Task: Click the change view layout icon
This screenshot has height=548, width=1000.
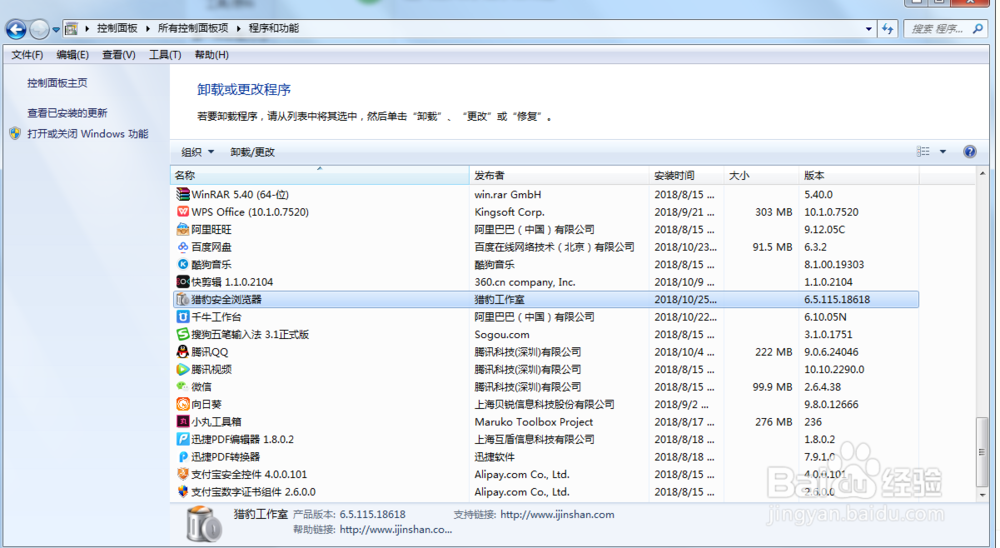Action: [923, 151]
